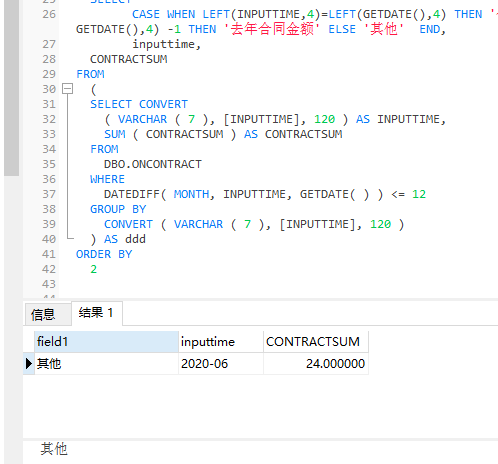The image size is (498, 464).
Task: Click the SELECT CONVERT text on line 31
Action: pos(139,104)
